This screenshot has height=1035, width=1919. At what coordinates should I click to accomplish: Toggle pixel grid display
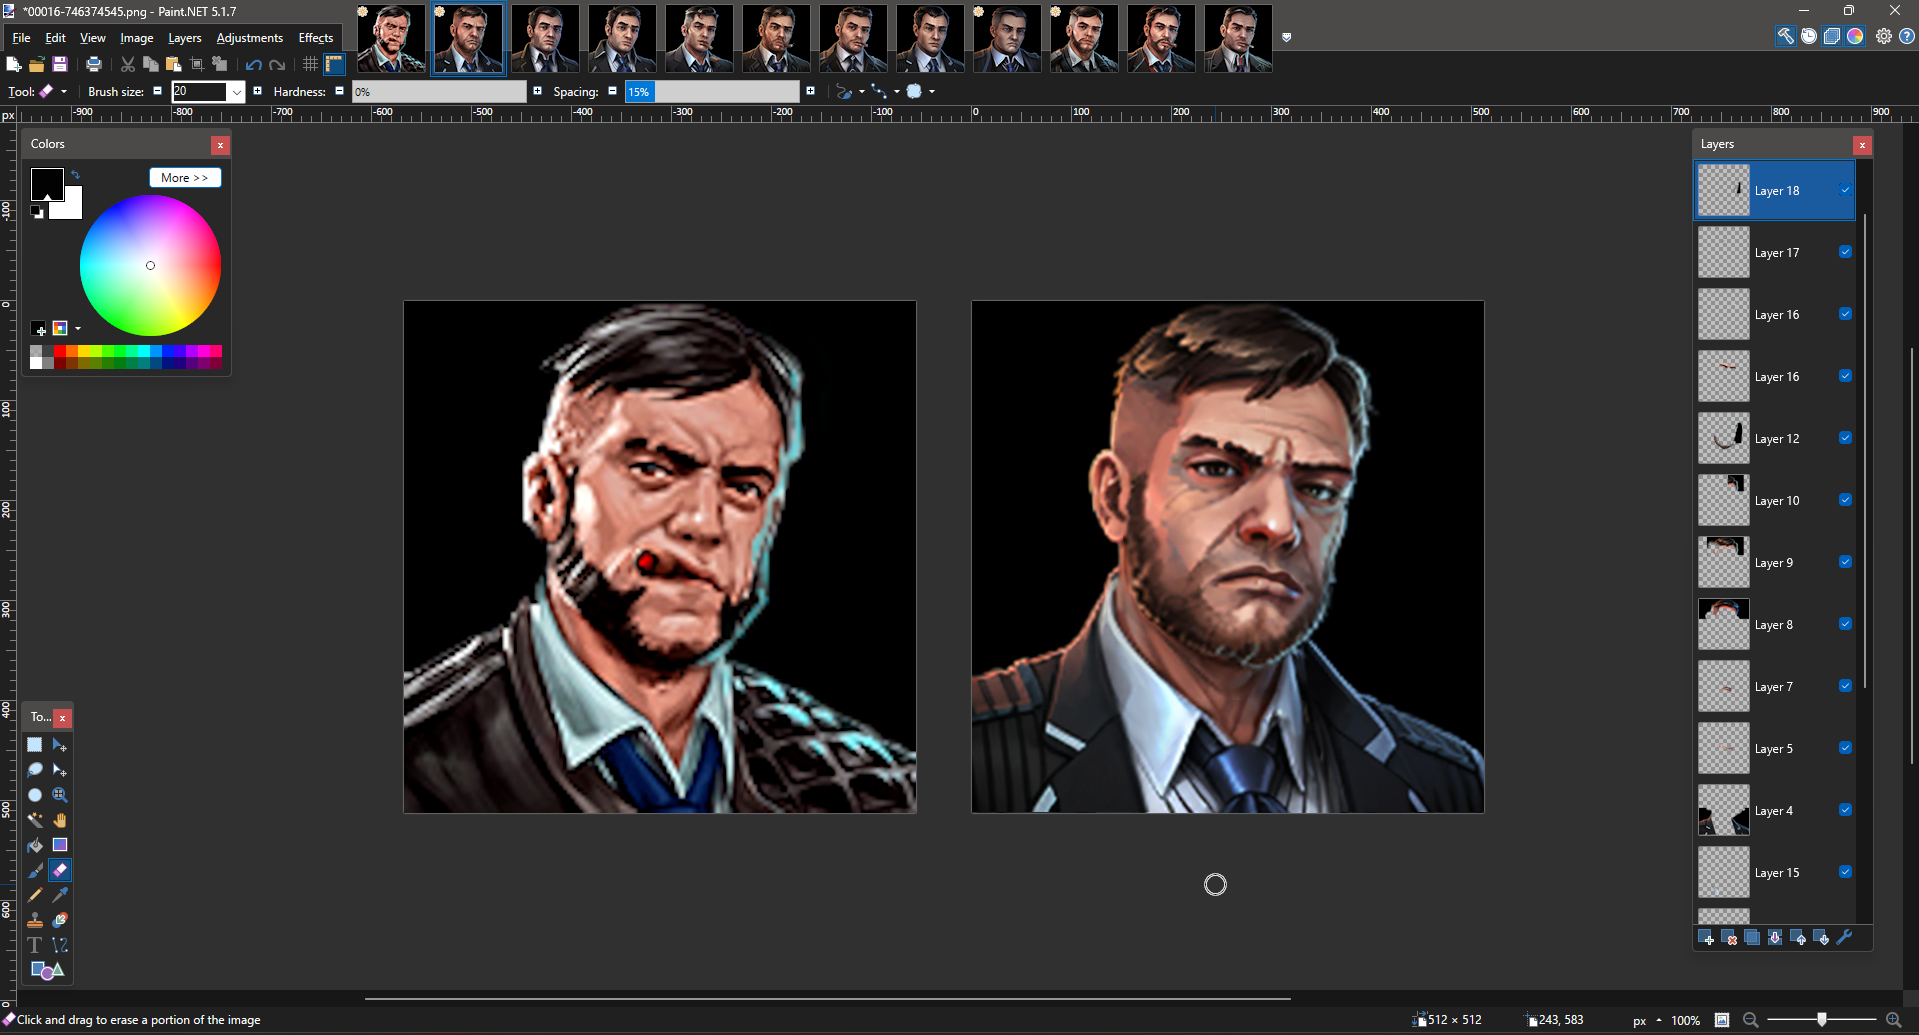(x=310, y=64)
